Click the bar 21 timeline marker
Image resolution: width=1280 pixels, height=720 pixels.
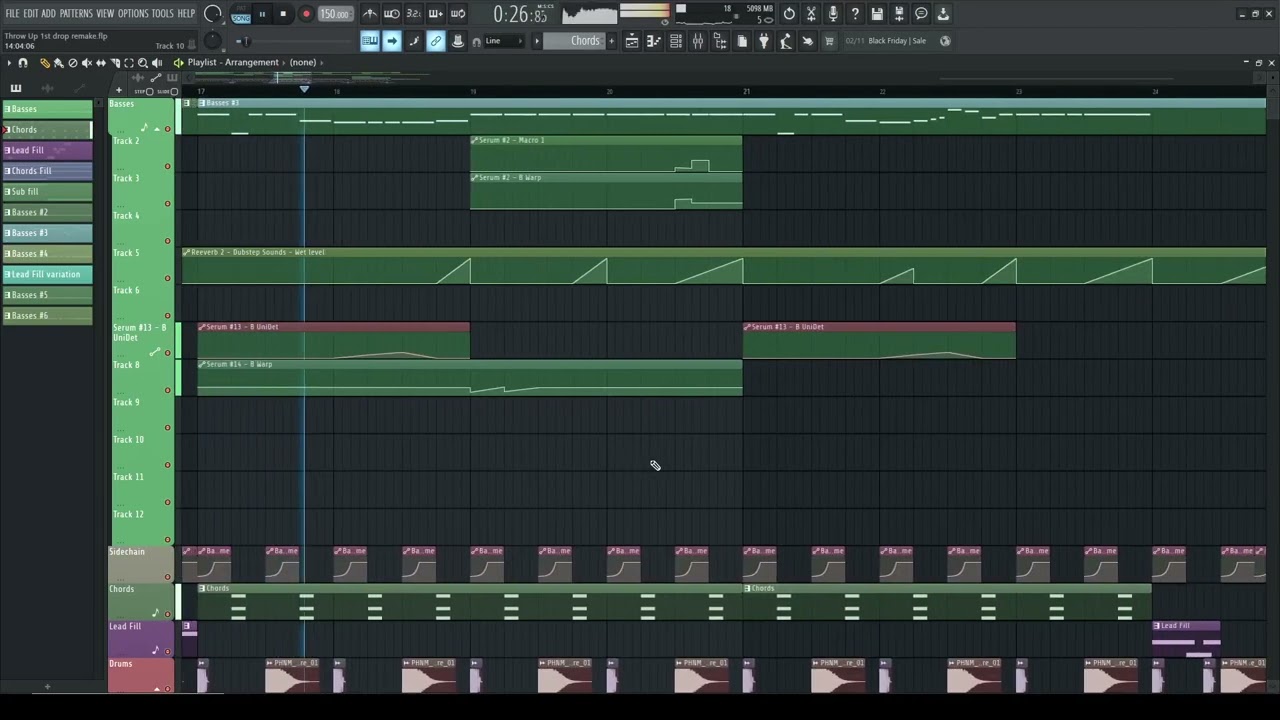point(746,91)
